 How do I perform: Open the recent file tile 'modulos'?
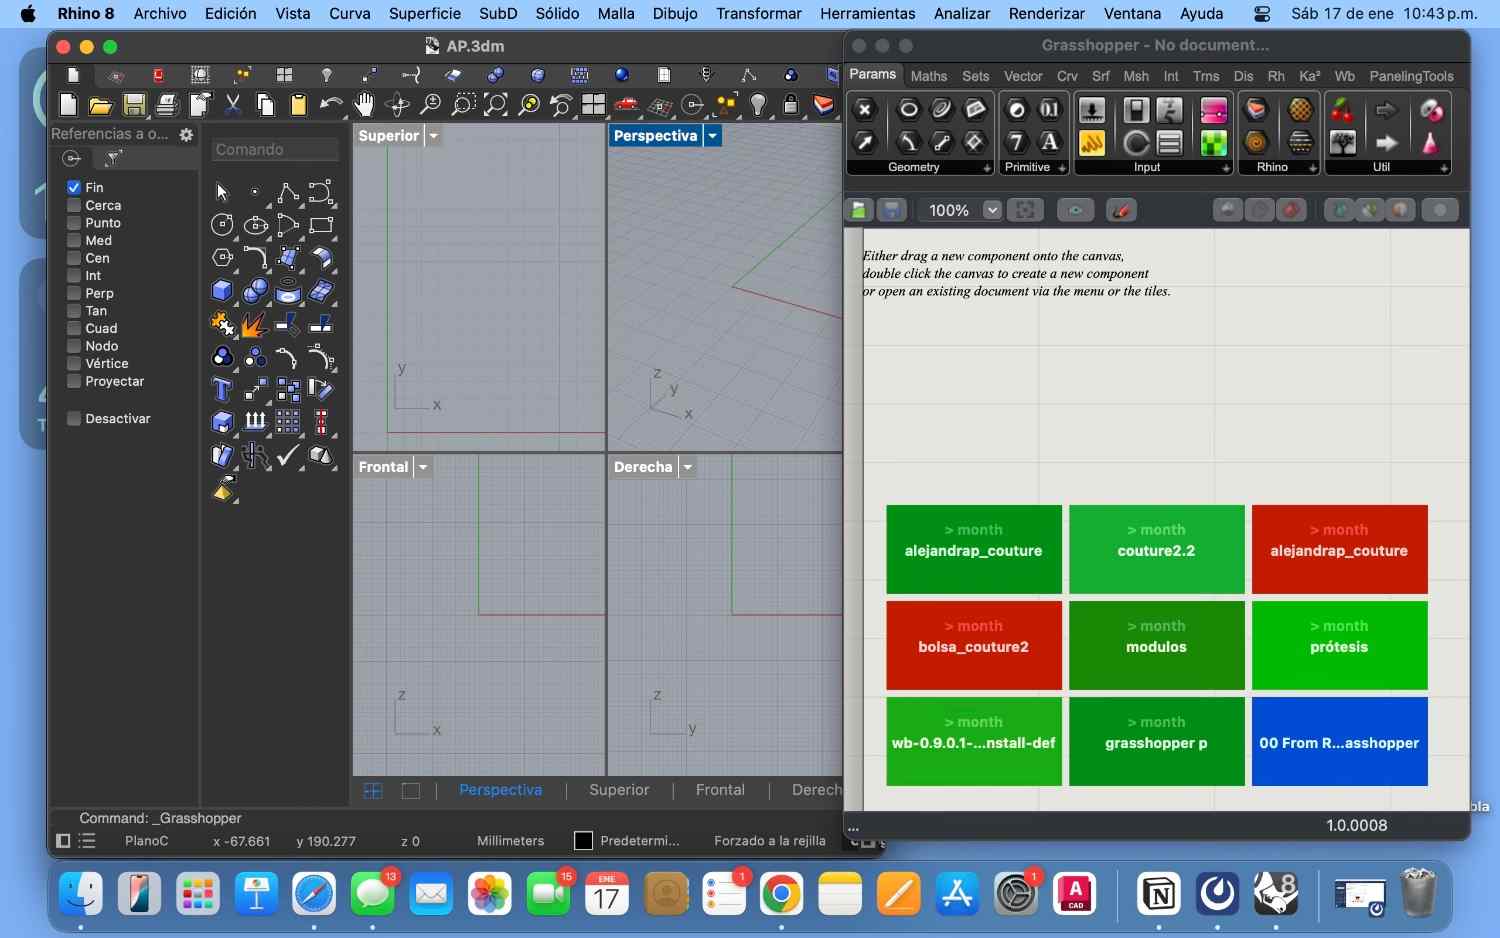click(1156, 645)
